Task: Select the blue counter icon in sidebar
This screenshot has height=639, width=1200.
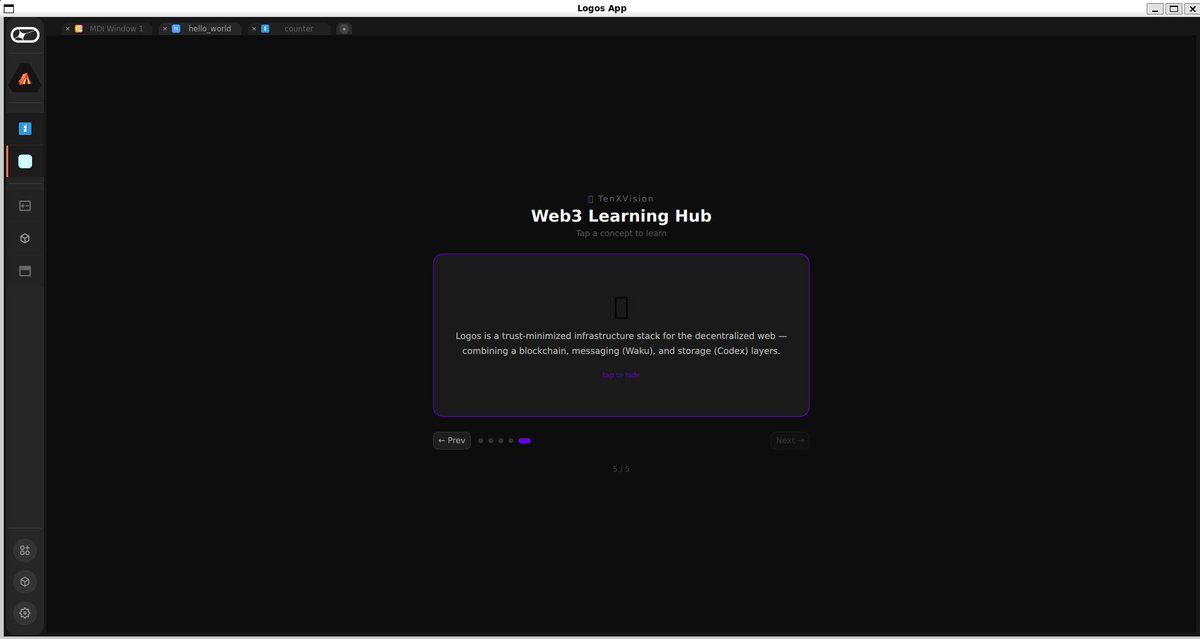Action: [x=25, y=129]
